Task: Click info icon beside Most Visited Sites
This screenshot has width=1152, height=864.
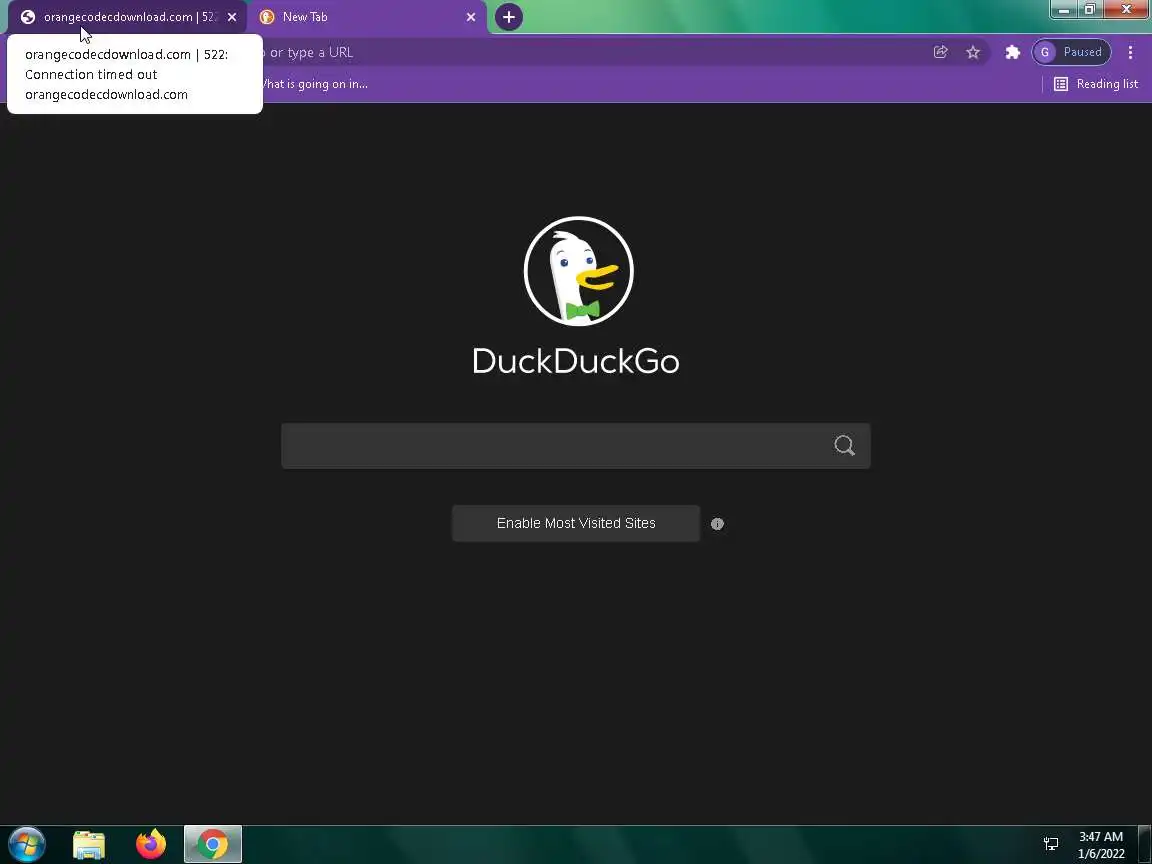Action: click(x=717, y=524)
